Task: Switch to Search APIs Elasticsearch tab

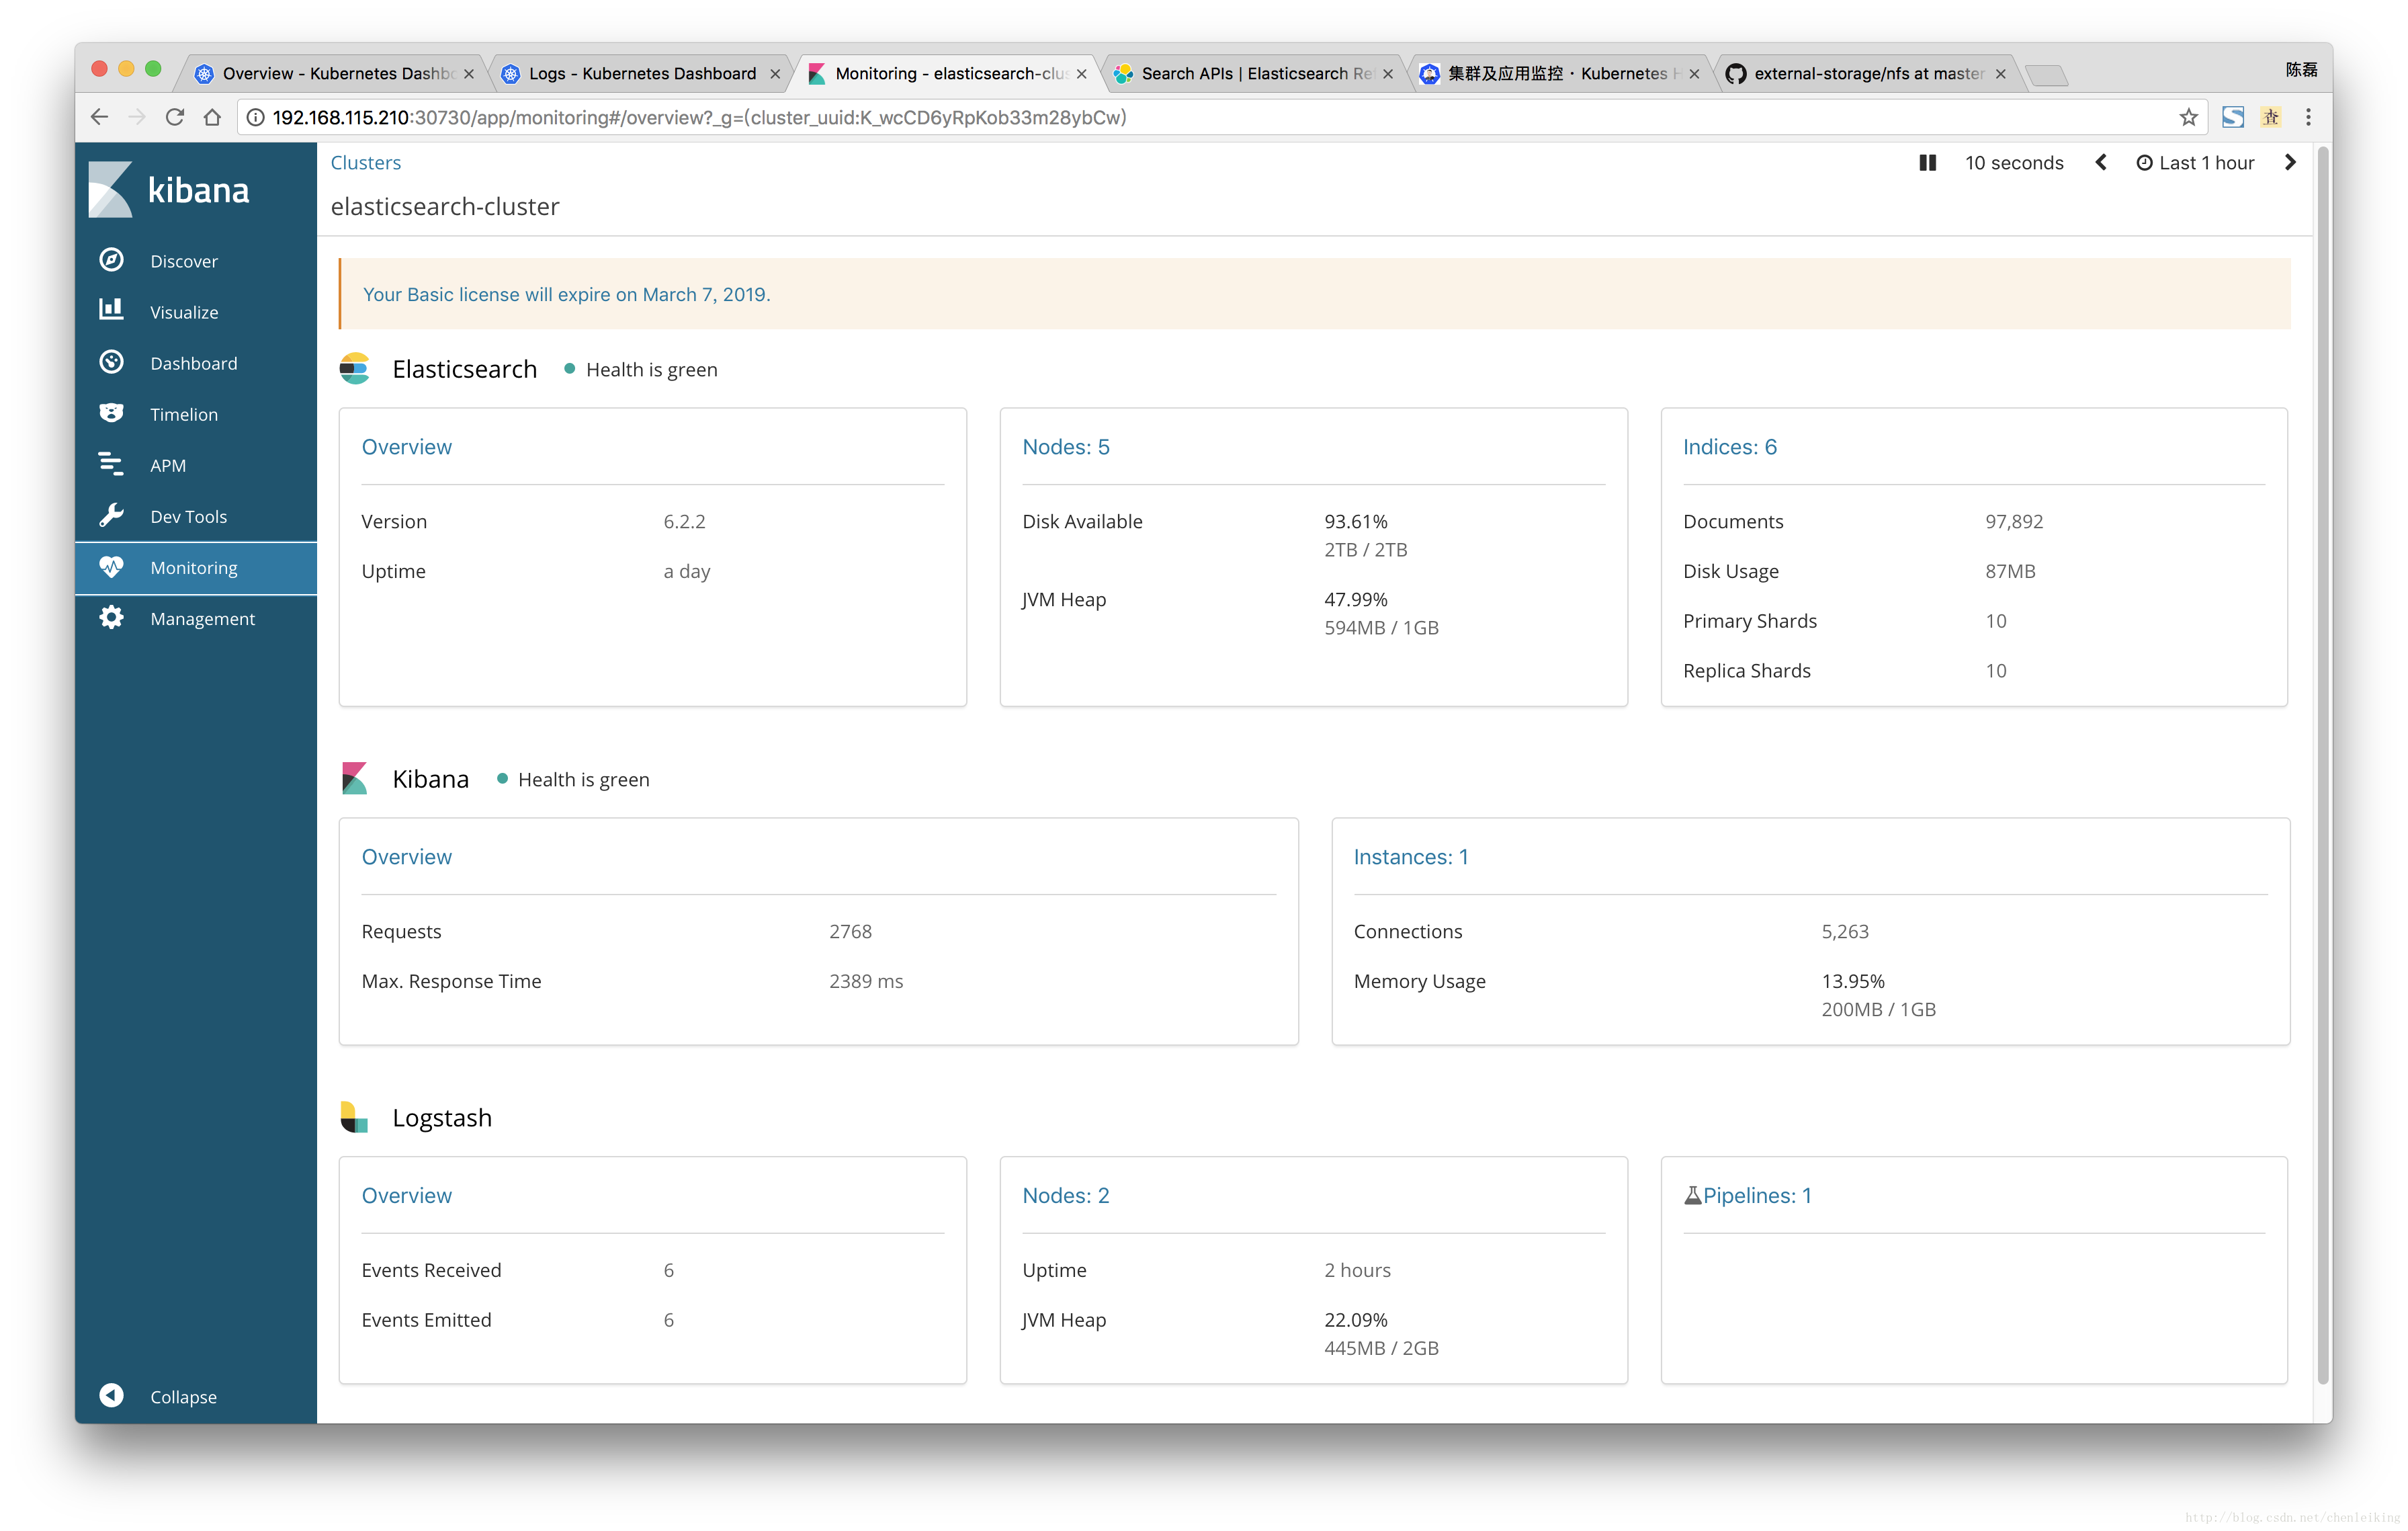Action: 1254,73
